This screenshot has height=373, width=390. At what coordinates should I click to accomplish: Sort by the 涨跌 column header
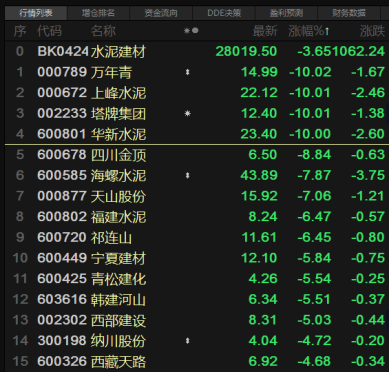[372, 31]
